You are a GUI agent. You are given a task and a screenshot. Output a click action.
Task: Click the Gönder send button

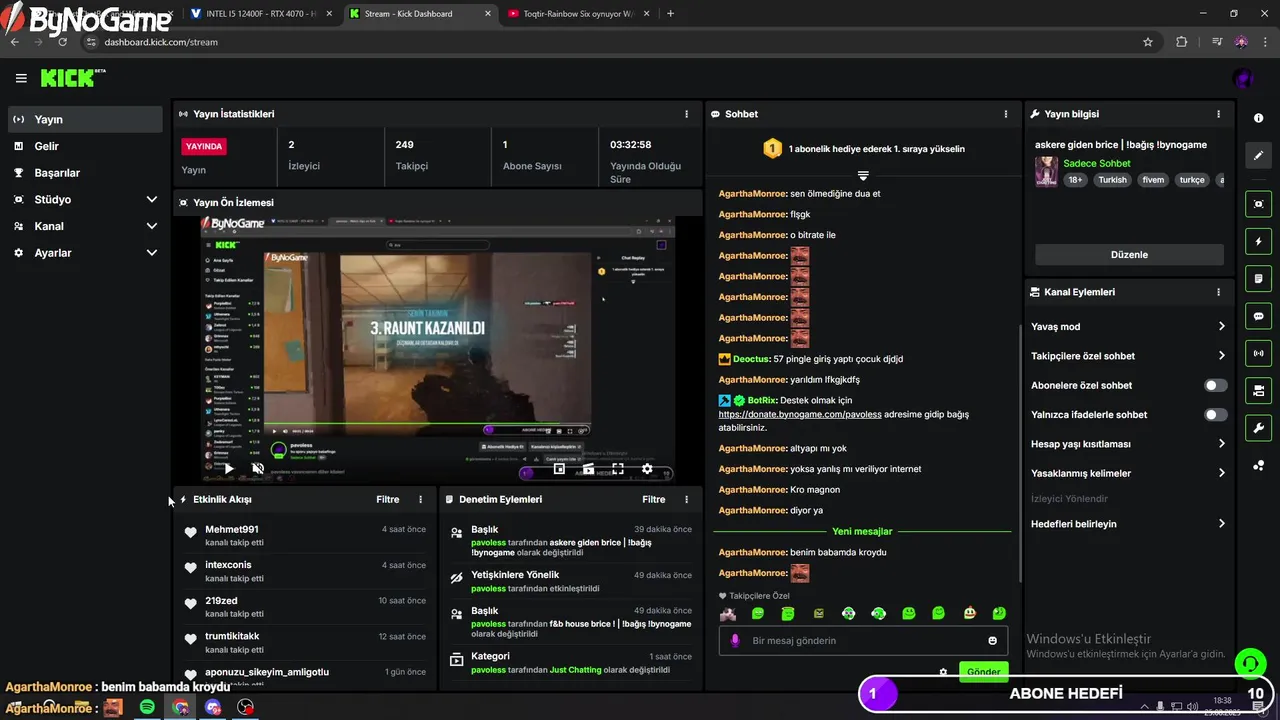(982, 672)
